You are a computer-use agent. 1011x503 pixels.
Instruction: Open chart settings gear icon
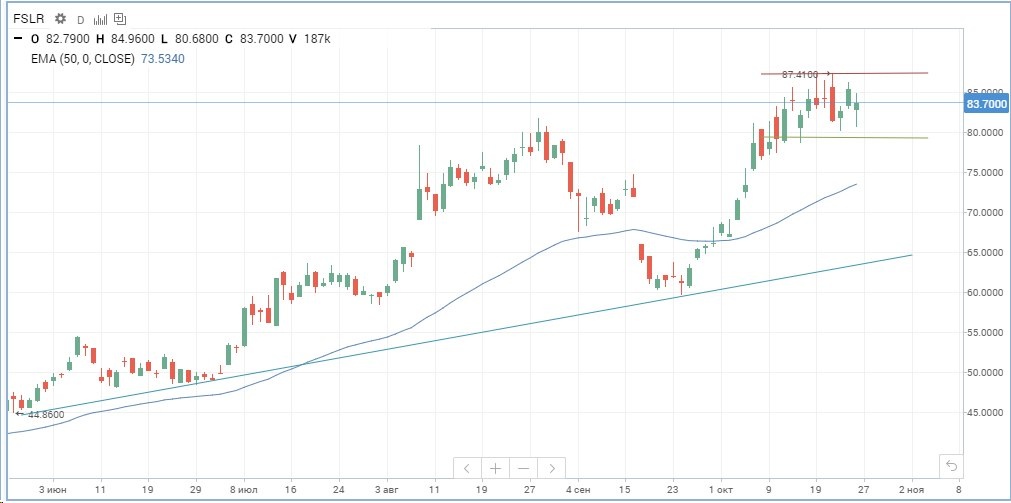[x=60, y=19]
